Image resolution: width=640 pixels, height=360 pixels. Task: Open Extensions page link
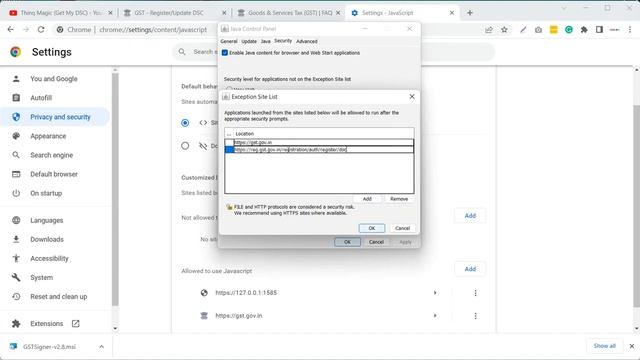47,324
